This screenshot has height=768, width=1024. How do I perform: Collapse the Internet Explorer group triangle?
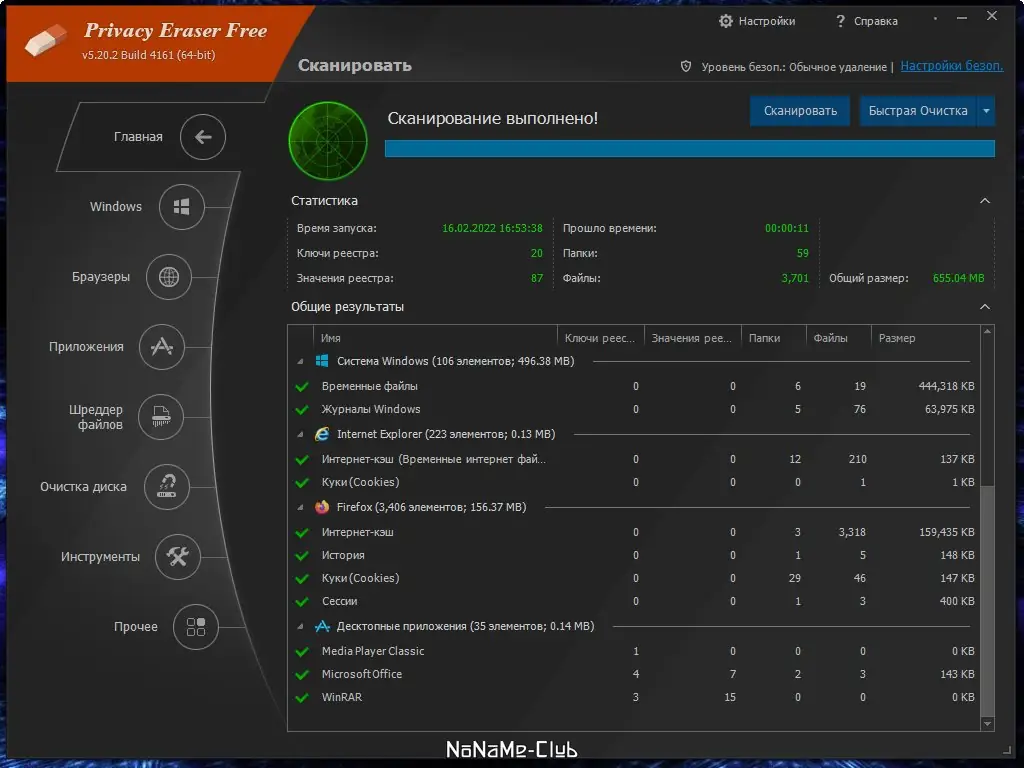click(300, 434)
